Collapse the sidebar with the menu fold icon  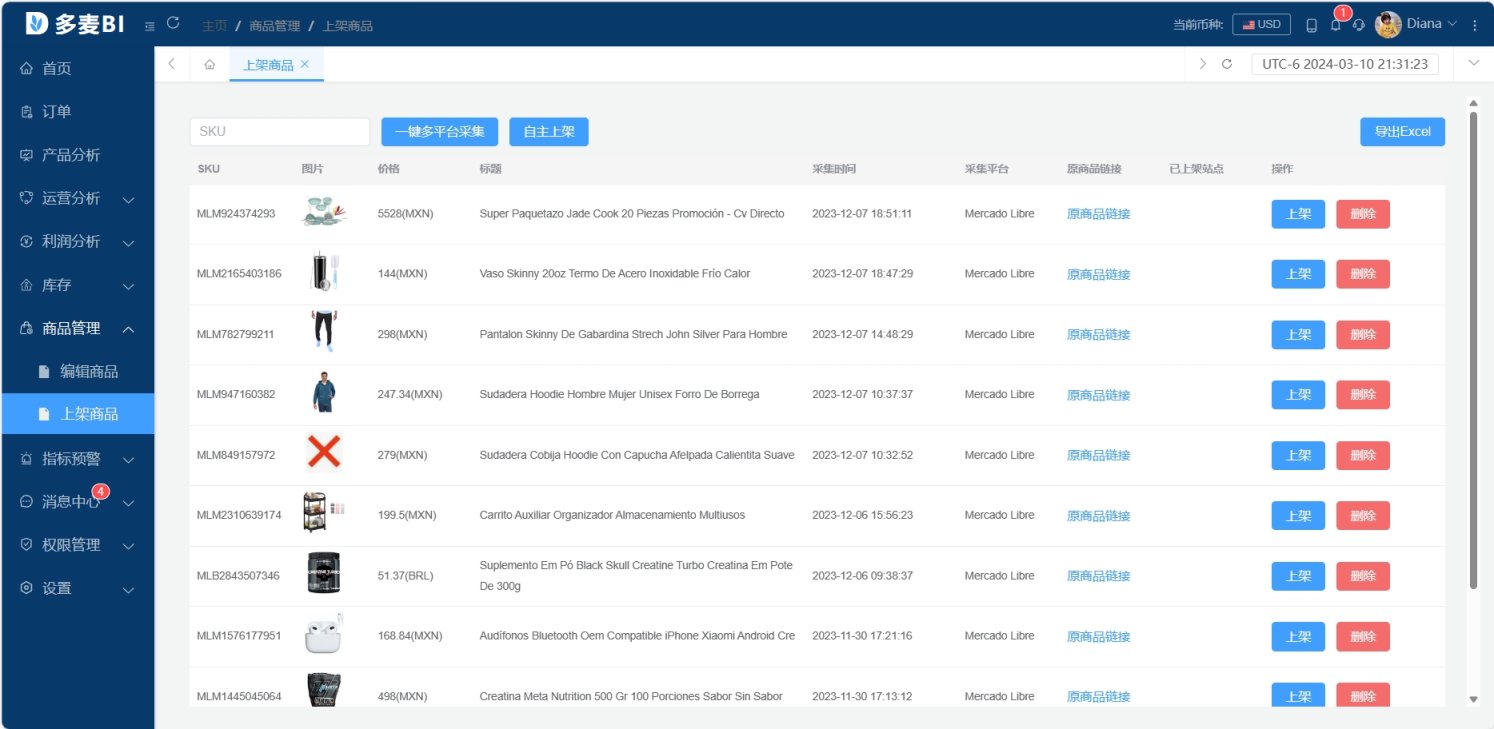[x=150, y=25]
